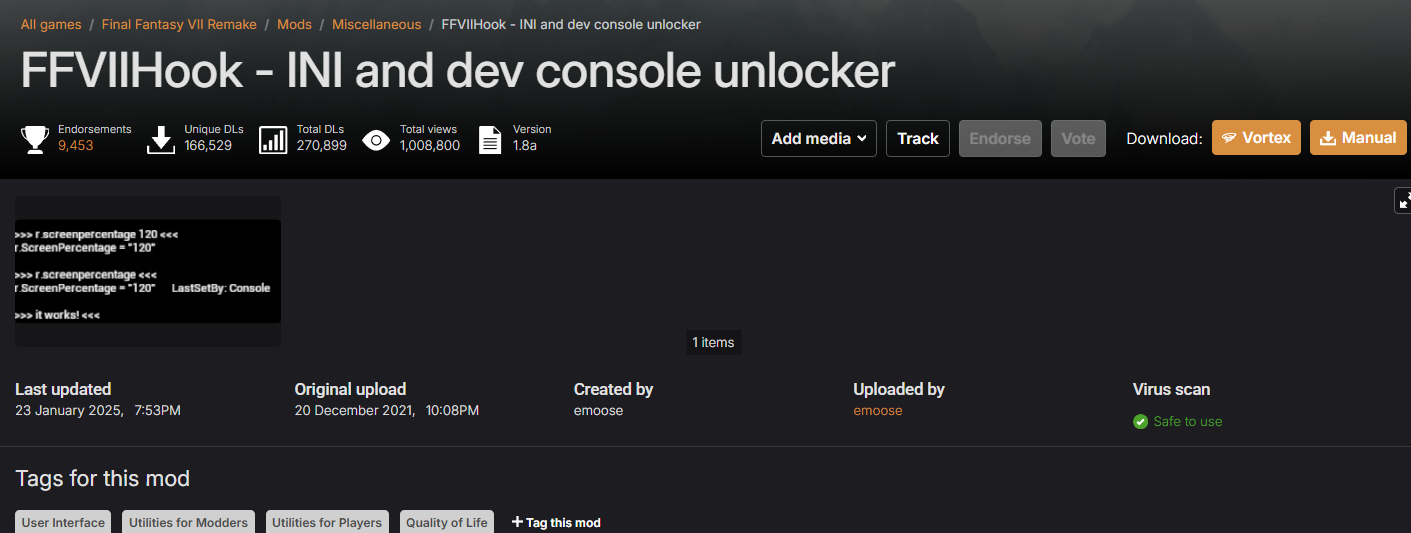Click the green Safe to use checkmark icon
1411x533 pixels.
pos(1140,422)
